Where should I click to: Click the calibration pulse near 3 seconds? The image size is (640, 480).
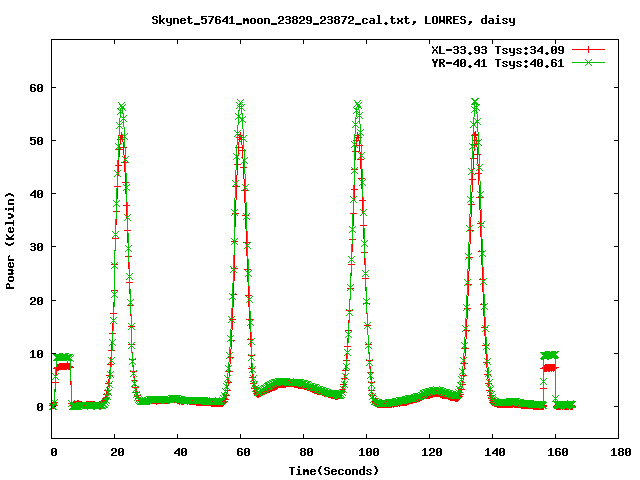pos(63,362)
